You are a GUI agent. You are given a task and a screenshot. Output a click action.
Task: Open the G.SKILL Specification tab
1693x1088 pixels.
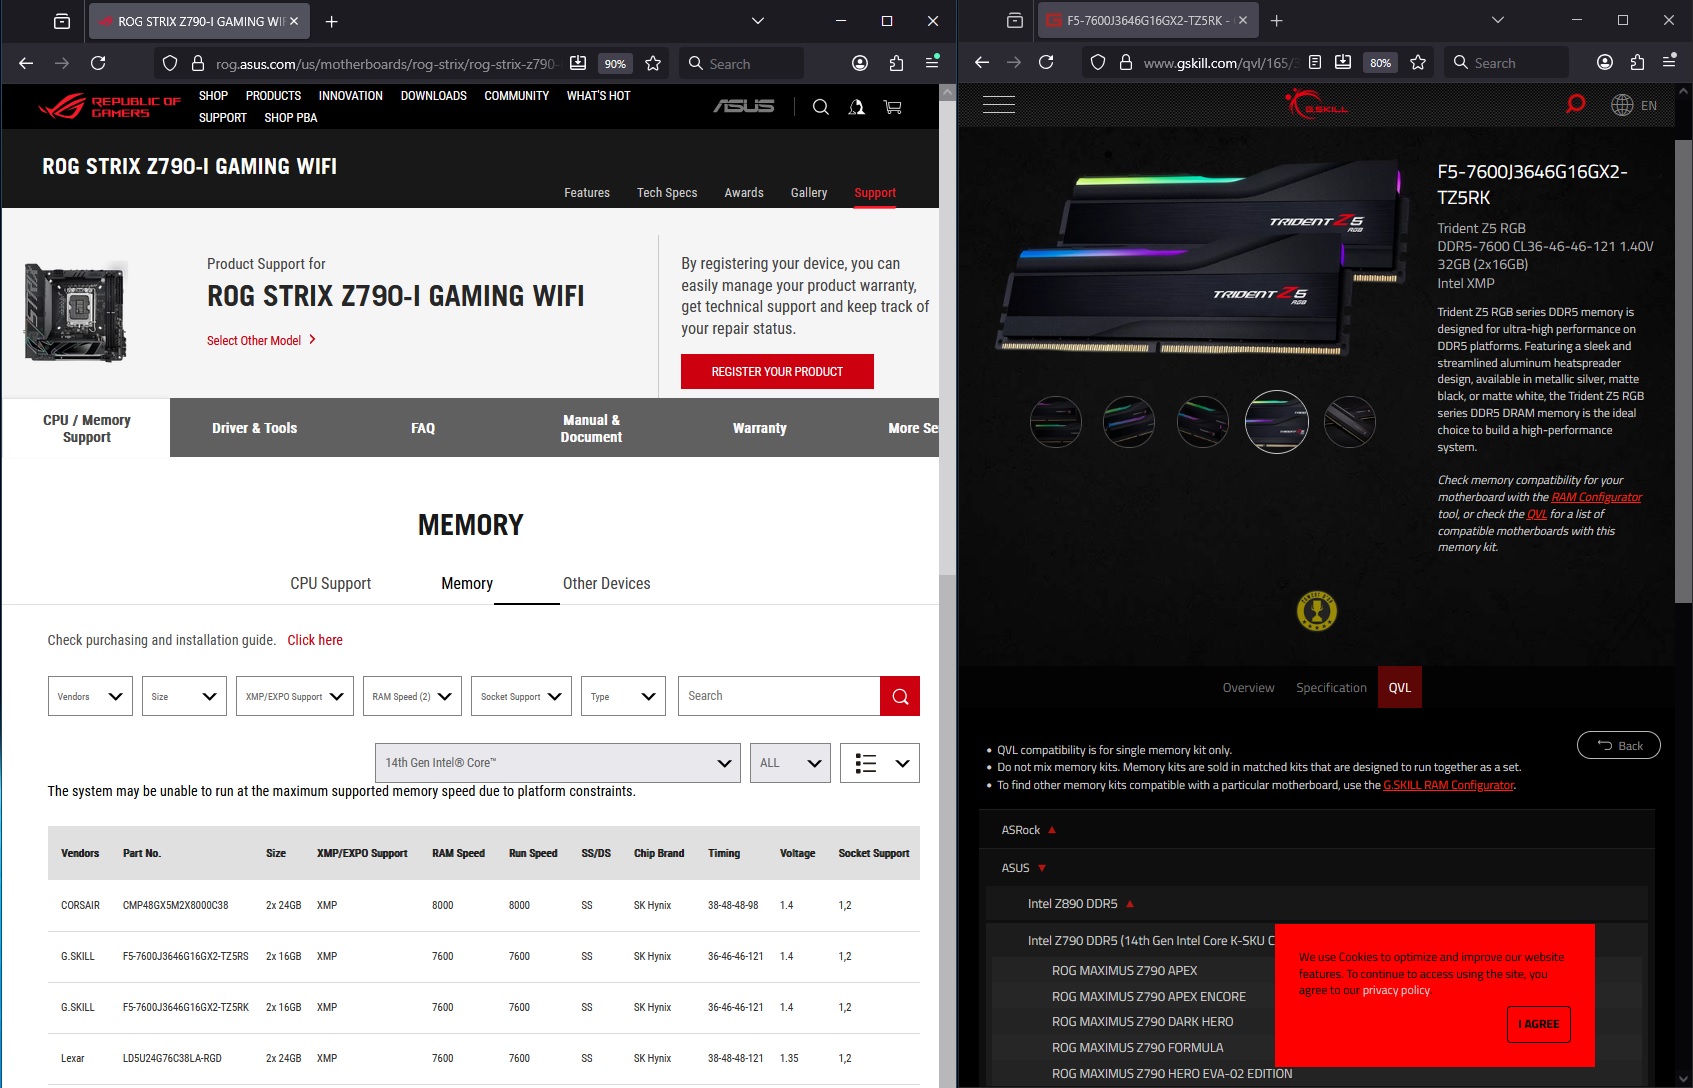tap(1331, 688)
